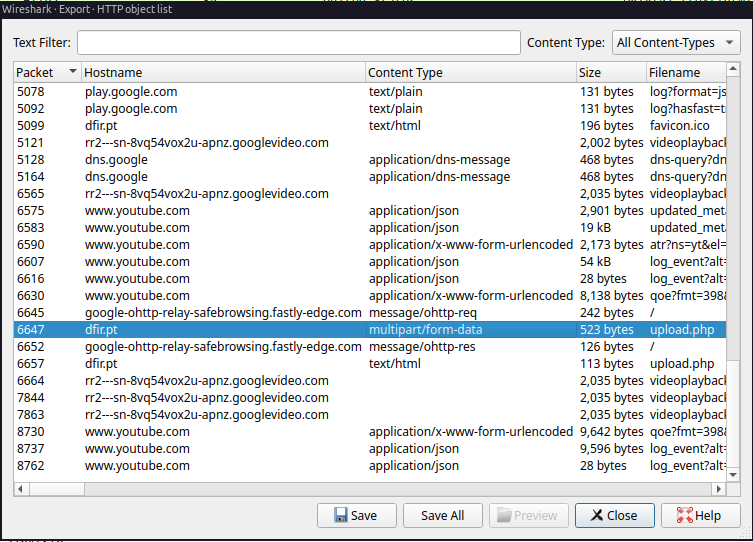This screenshot has height=542, width=753.
Task: Select packet 6583 19 kB row
Action: 370,228
